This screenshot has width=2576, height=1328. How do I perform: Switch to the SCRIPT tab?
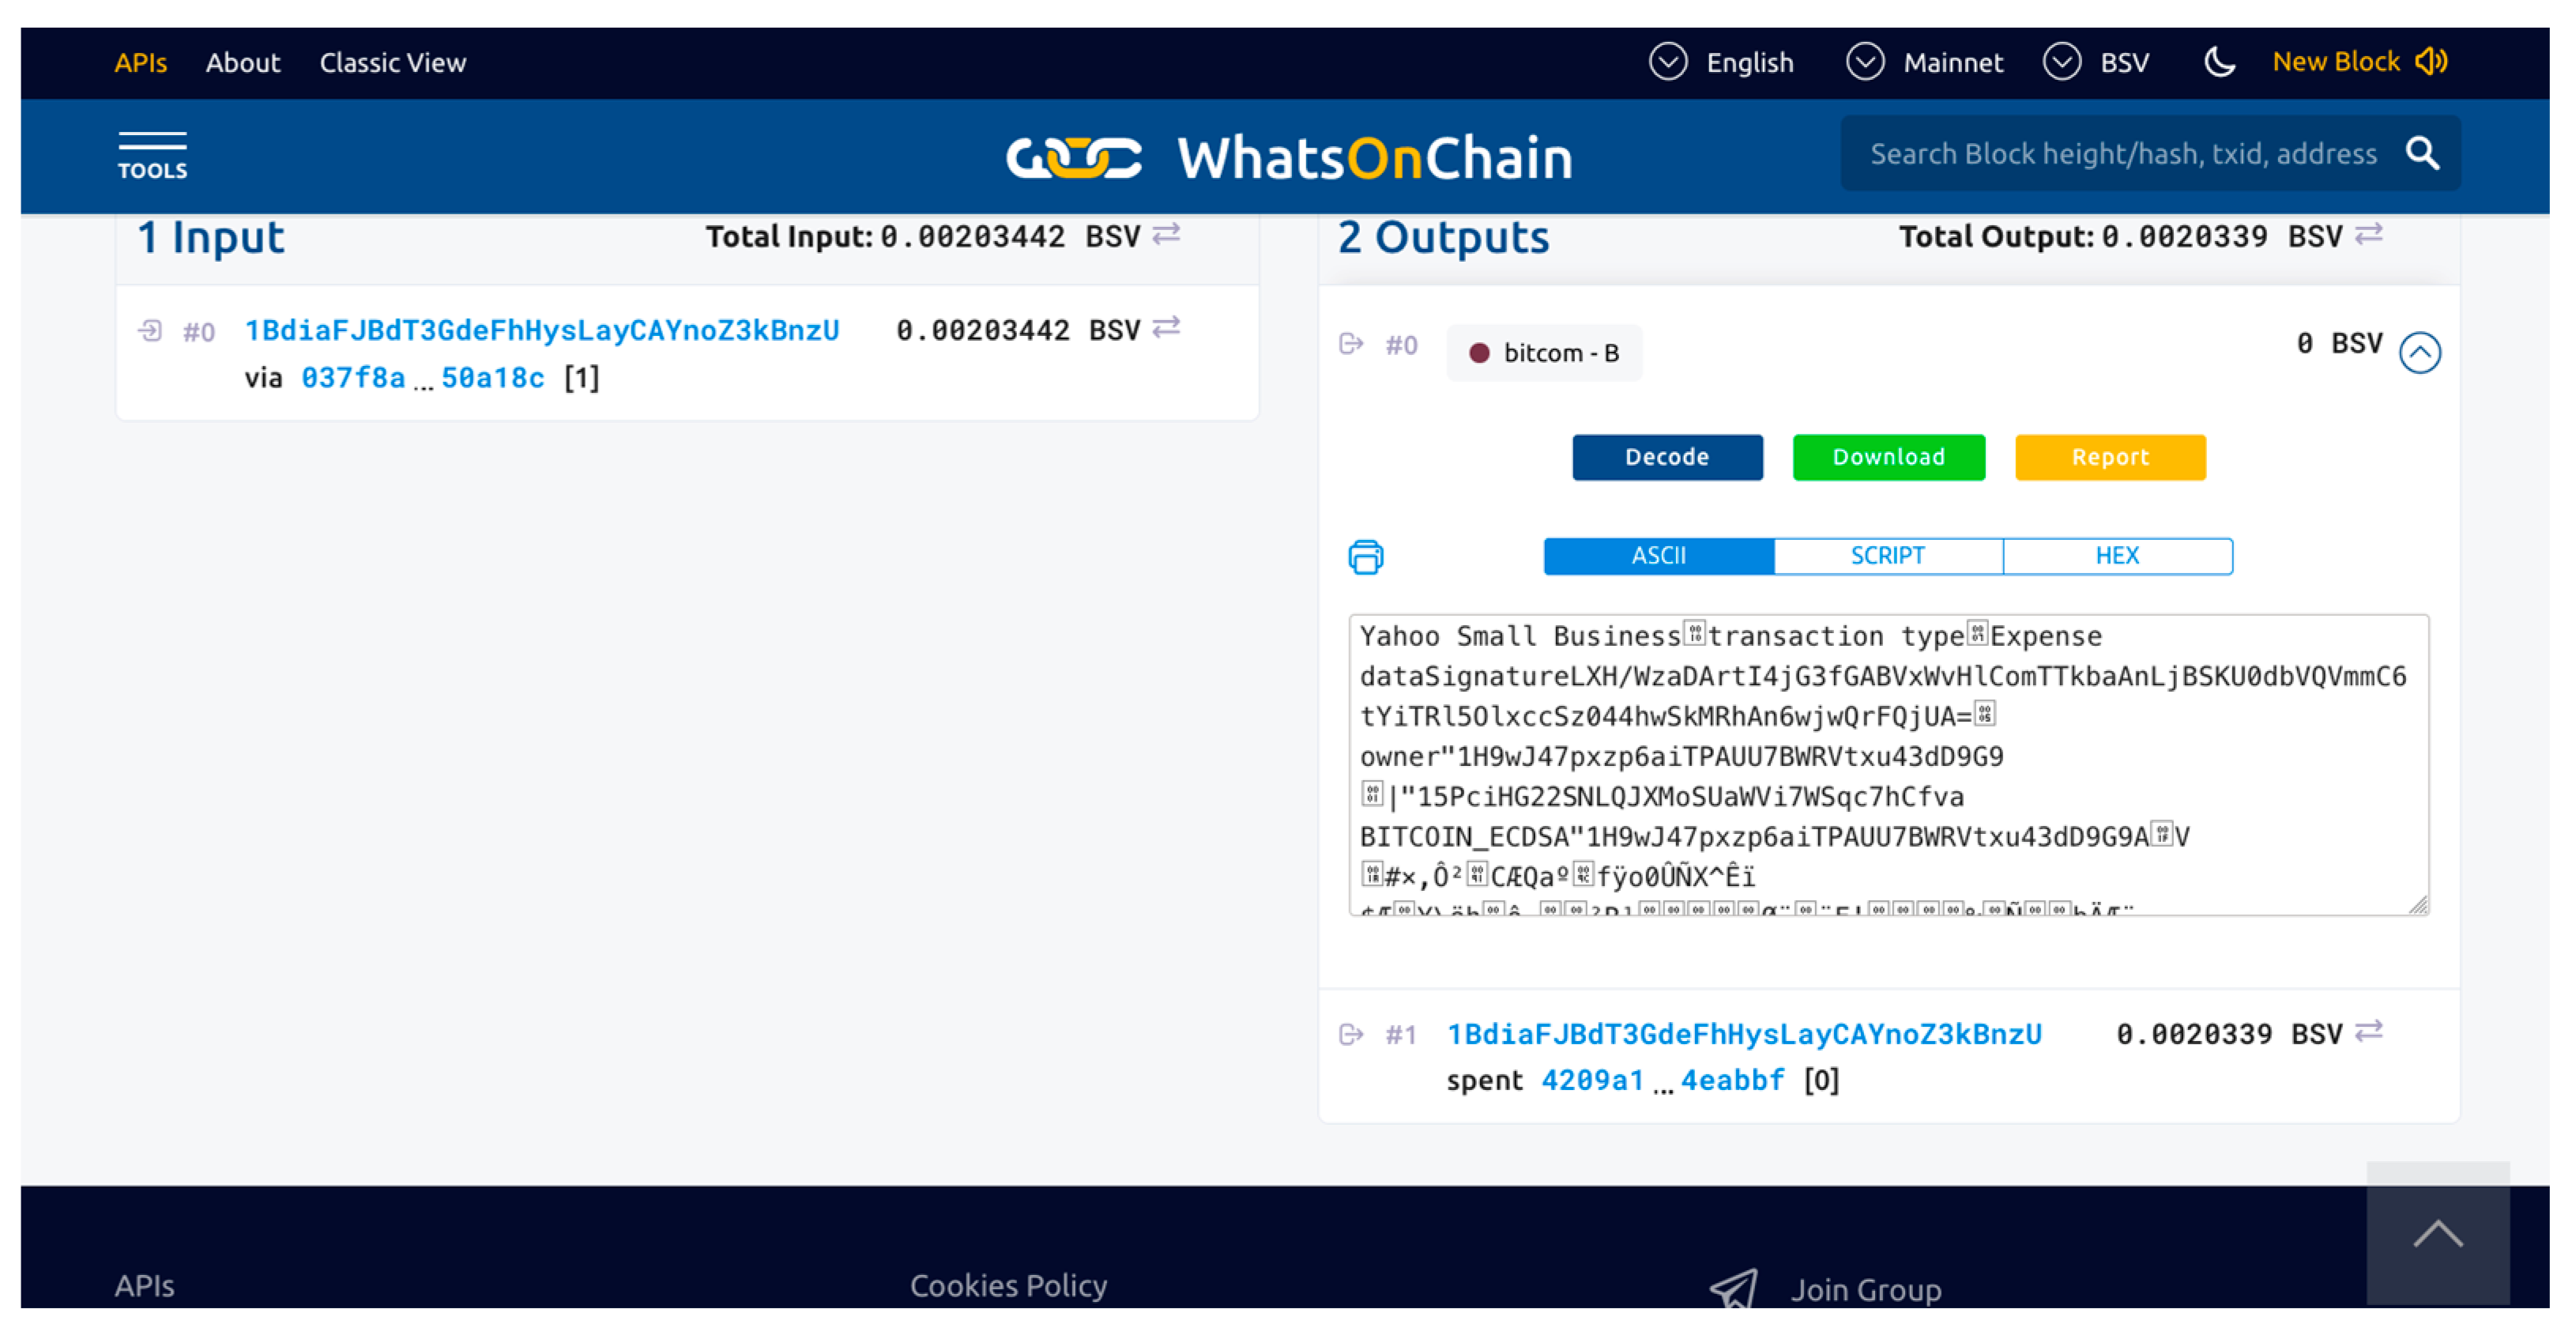(1887, 556)
